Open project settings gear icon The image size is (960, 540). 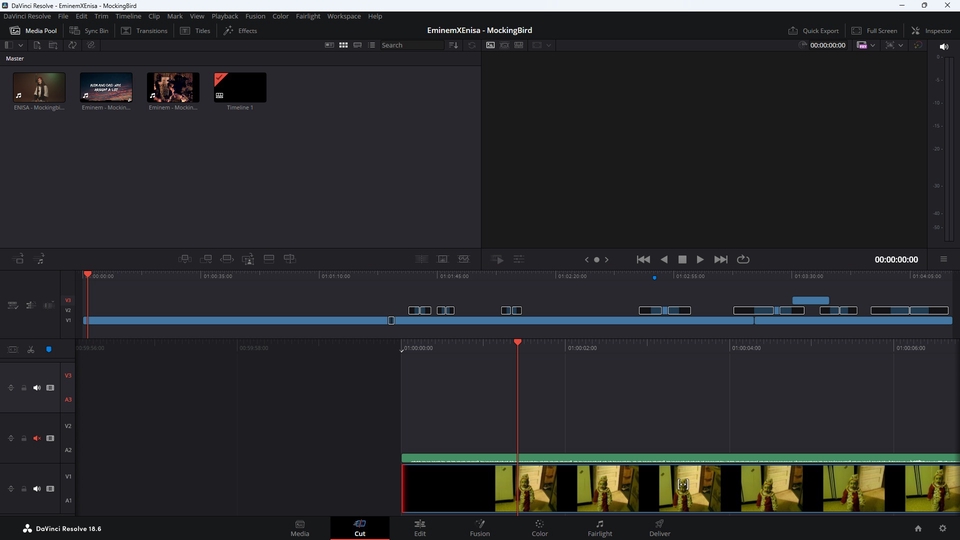942,528
